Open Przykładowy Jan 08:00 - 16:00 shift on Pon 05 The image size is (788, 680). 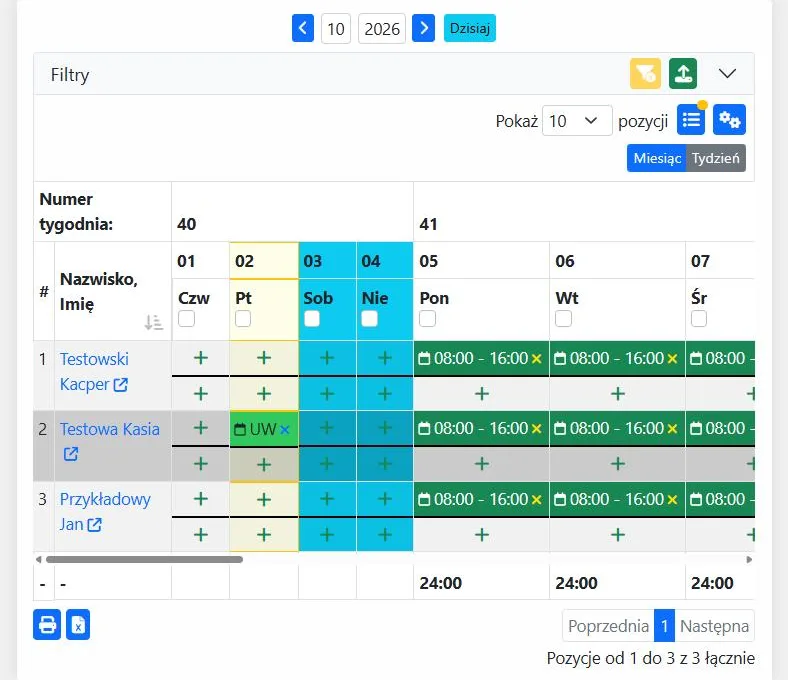tap(474, 499)
